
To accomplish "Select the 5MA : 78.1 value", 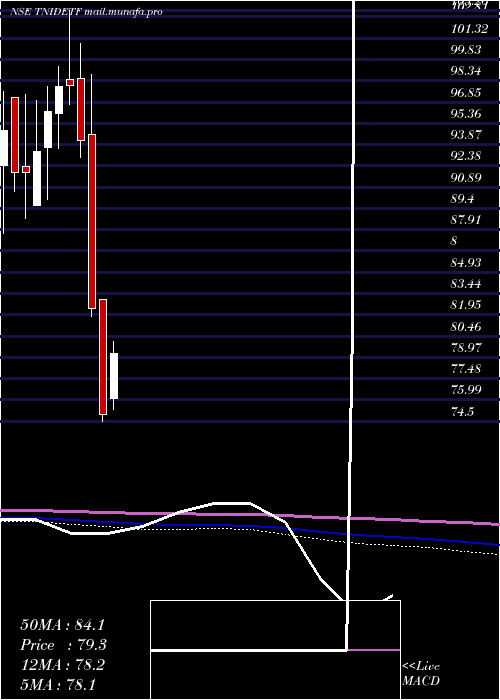I will pyautogui.click(x=58, y=685).
